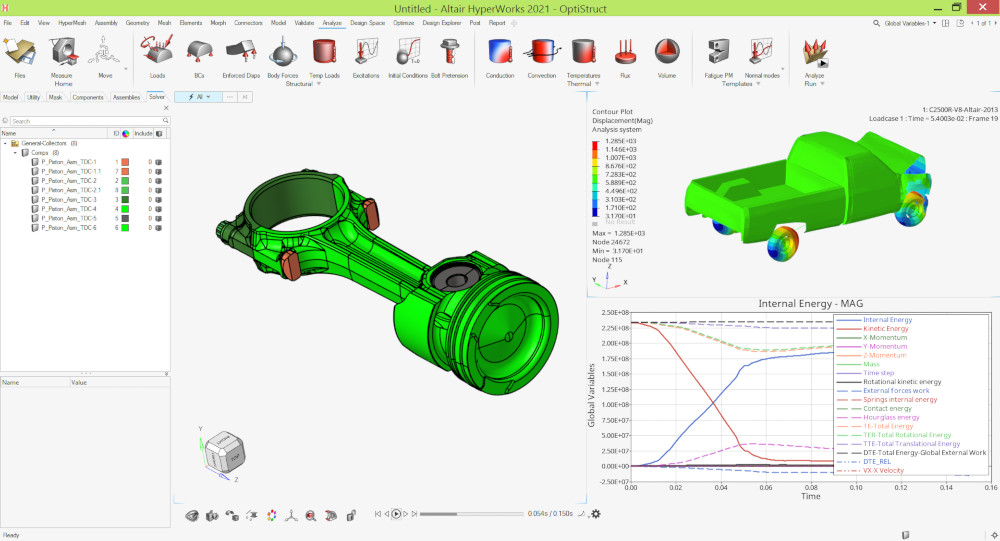Click the browser Search field
Image resolution: width=1000 pixels, height=541 pixels.
88,121
